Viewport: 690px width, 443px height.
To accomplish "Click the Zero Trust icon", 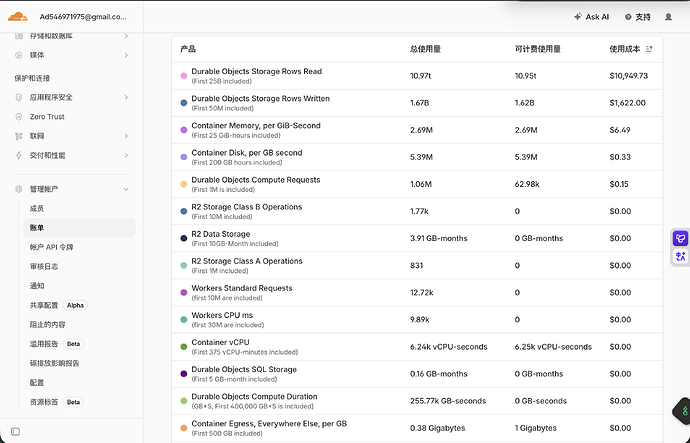I will click(18, 117).
